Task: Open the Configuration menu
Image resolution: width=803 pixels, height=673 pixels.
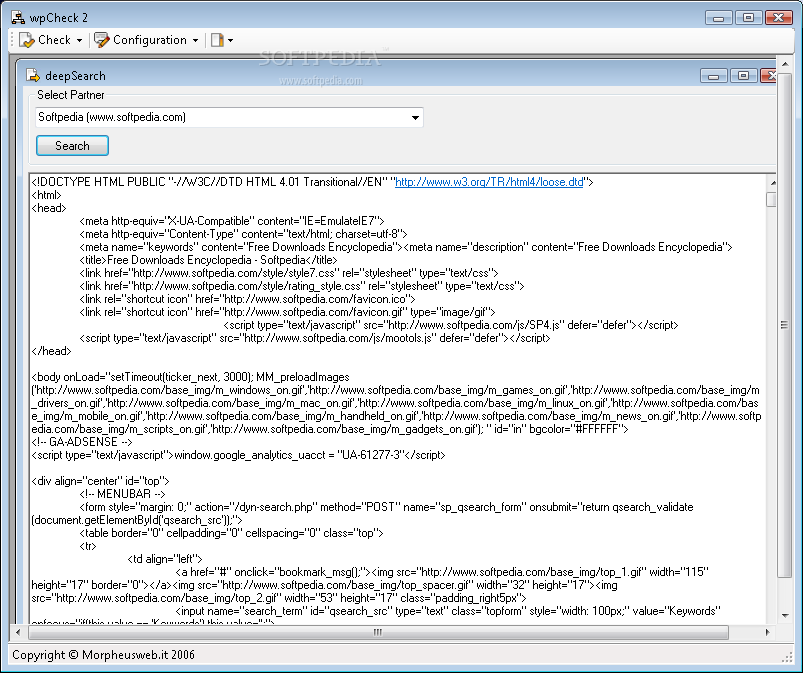Action: [146, 40]
